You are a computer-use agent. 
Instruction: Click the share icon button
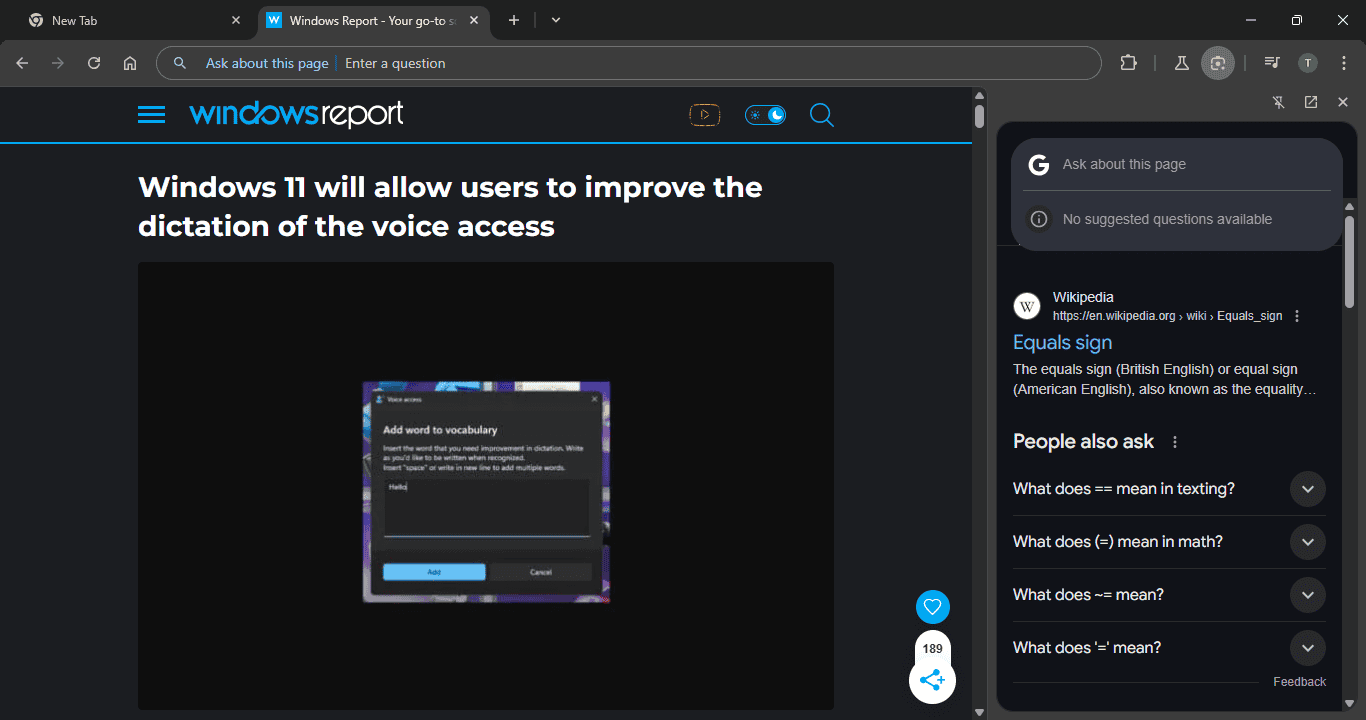(932, 681)
